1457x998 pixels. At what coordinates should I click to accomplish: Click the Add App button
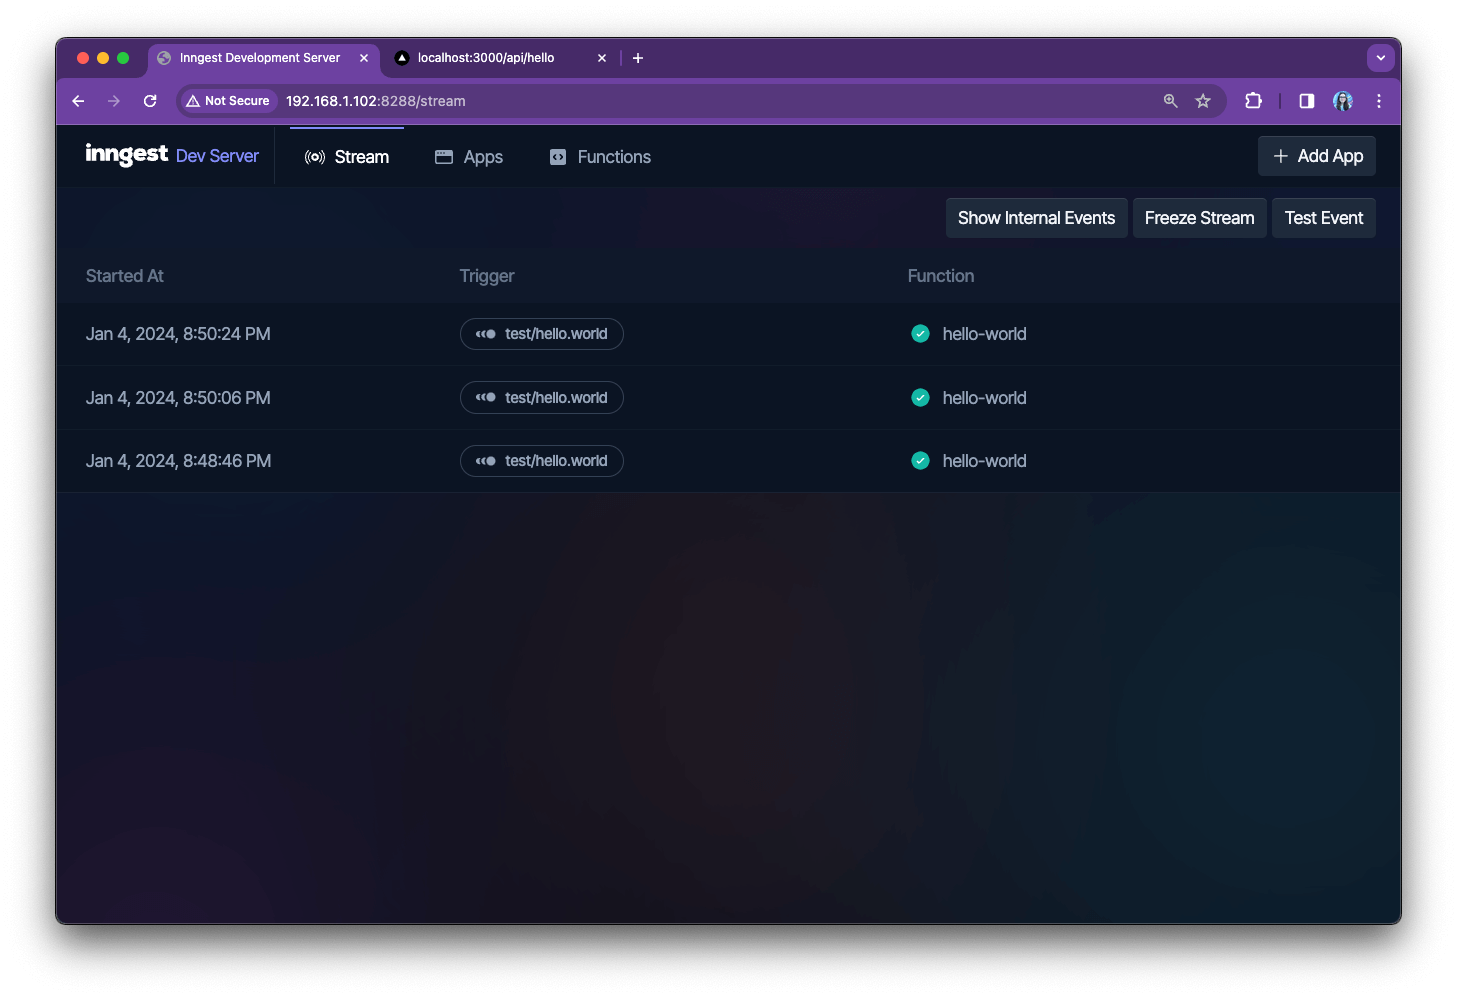[x=1317, y=156]
